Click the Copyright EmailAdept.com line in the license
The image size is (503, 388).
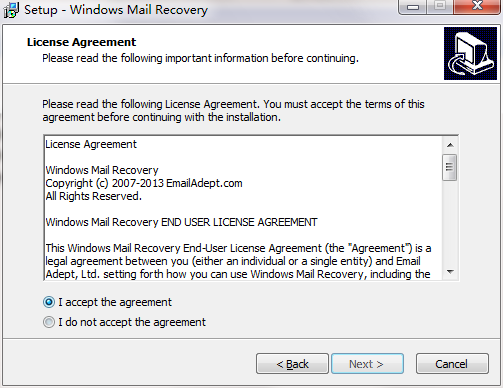[144, 183]
